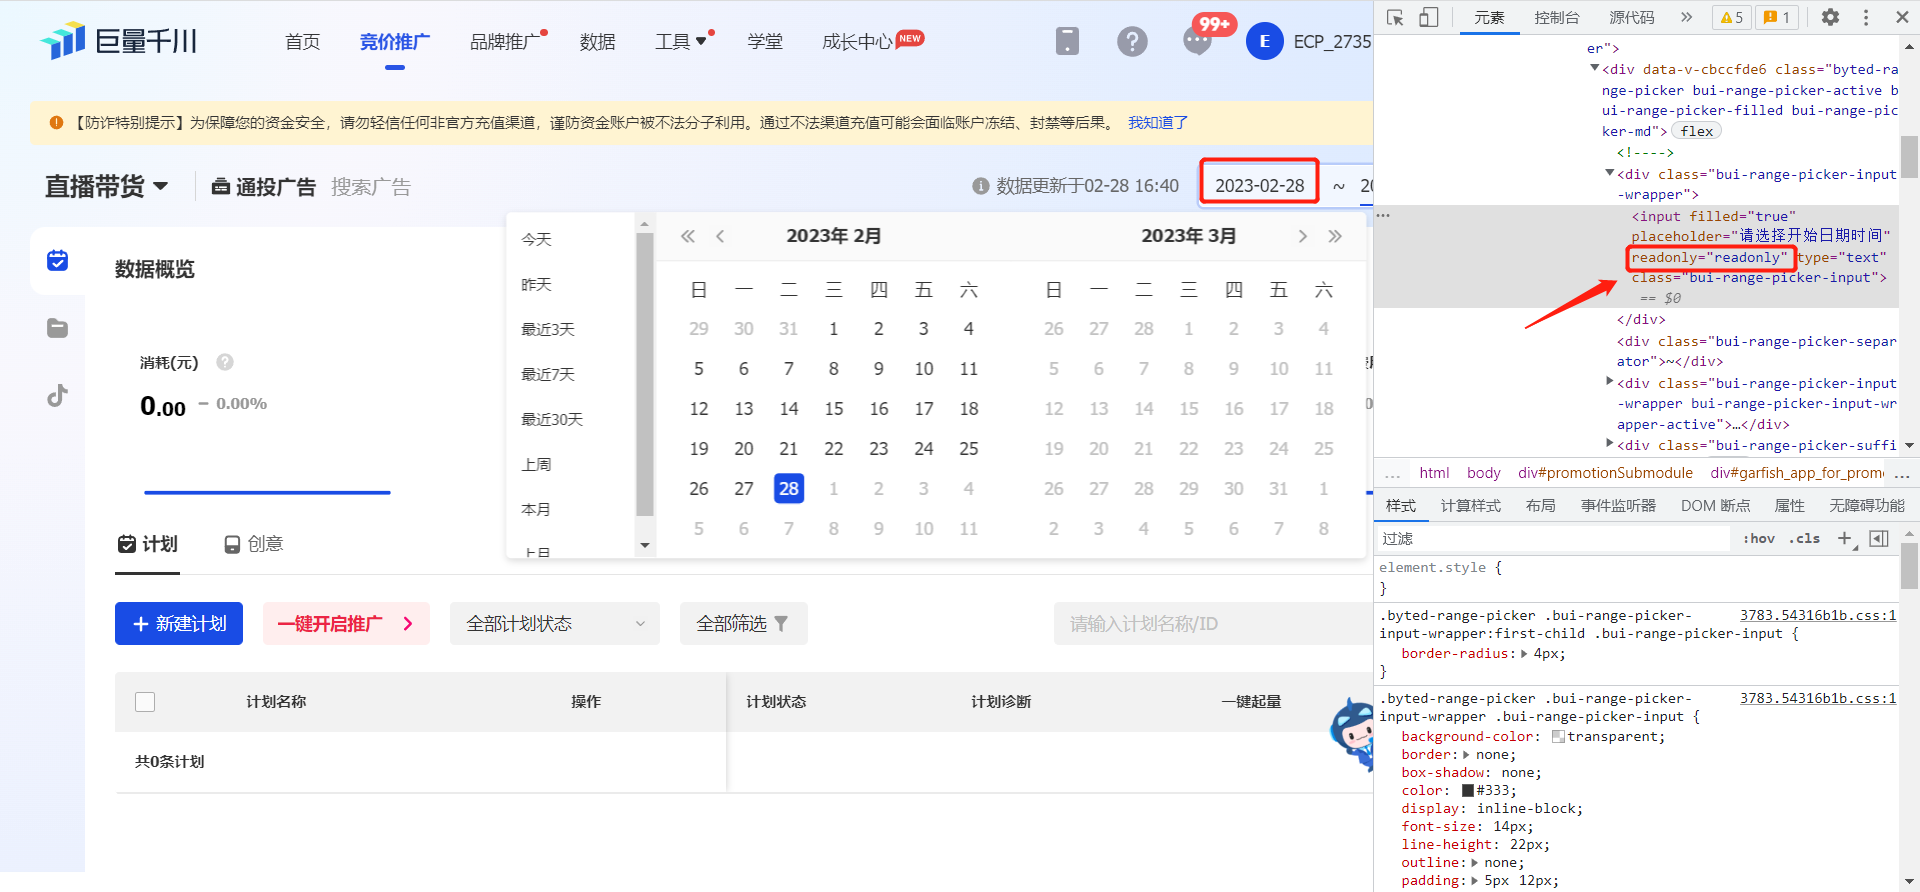This screenshot has height=892, width=1920.
Task: Click the 我知道了 link in warning banner
Action: point(1157,122)
